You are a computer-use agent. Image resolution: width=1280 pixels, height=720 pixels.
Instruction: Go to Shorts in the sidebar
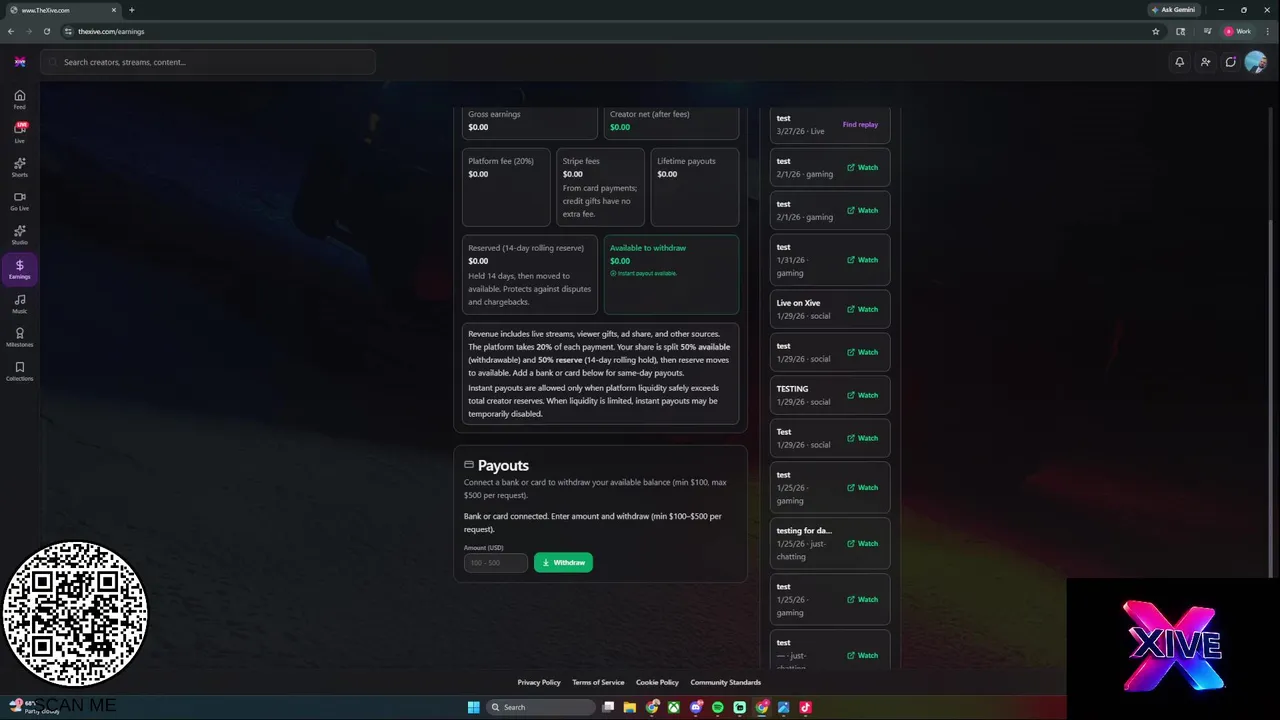click(19, 167)
